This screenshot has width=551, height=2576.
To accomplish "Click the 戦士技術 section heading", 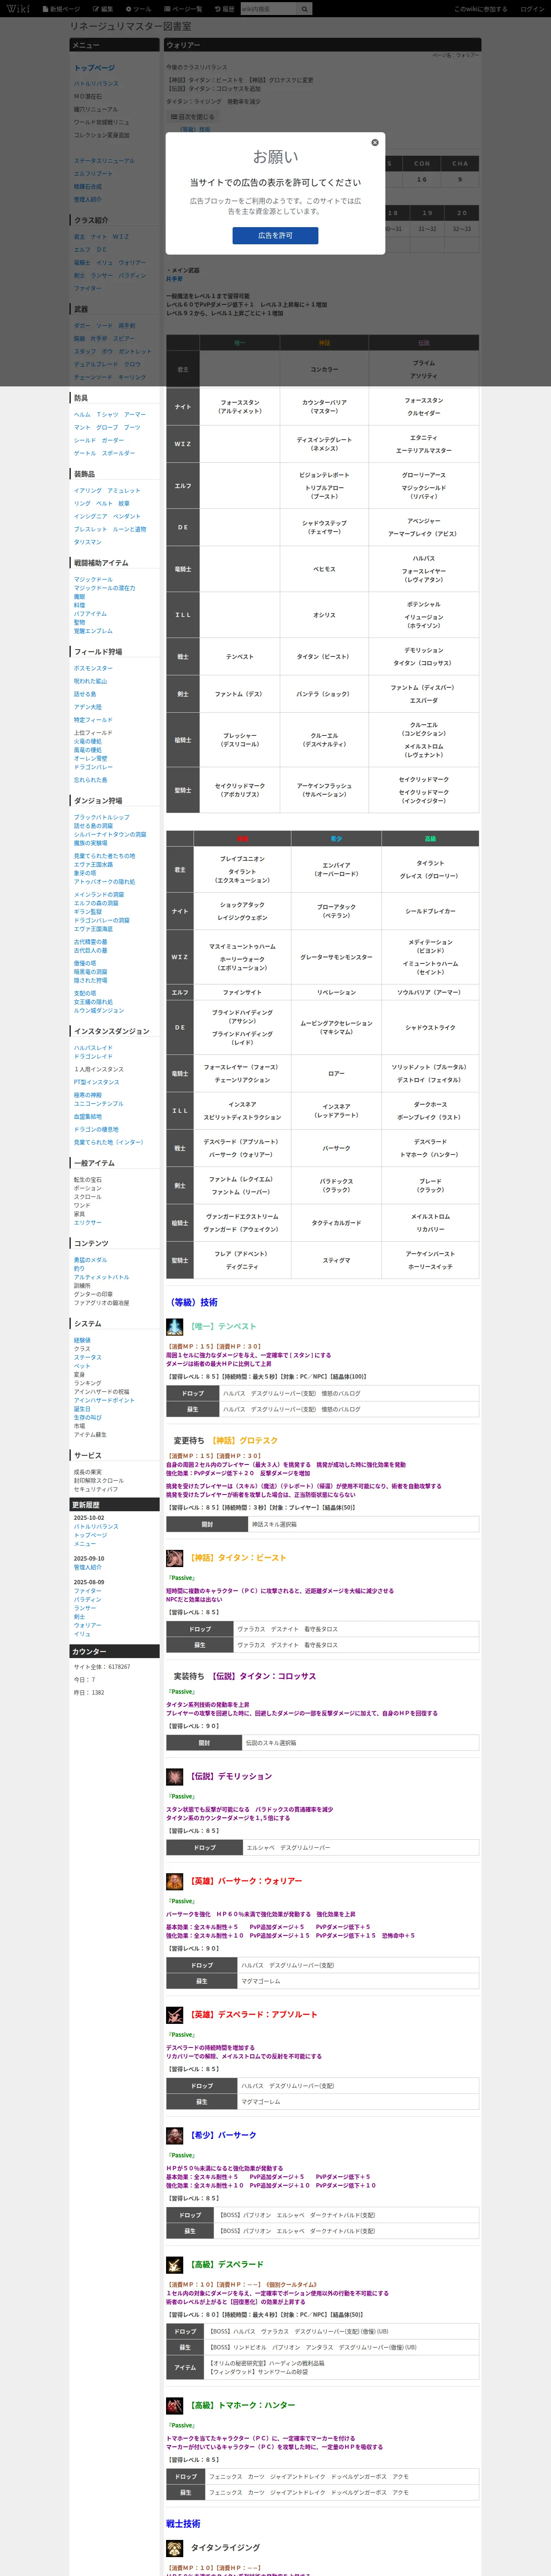I will tap(183, 2523).
